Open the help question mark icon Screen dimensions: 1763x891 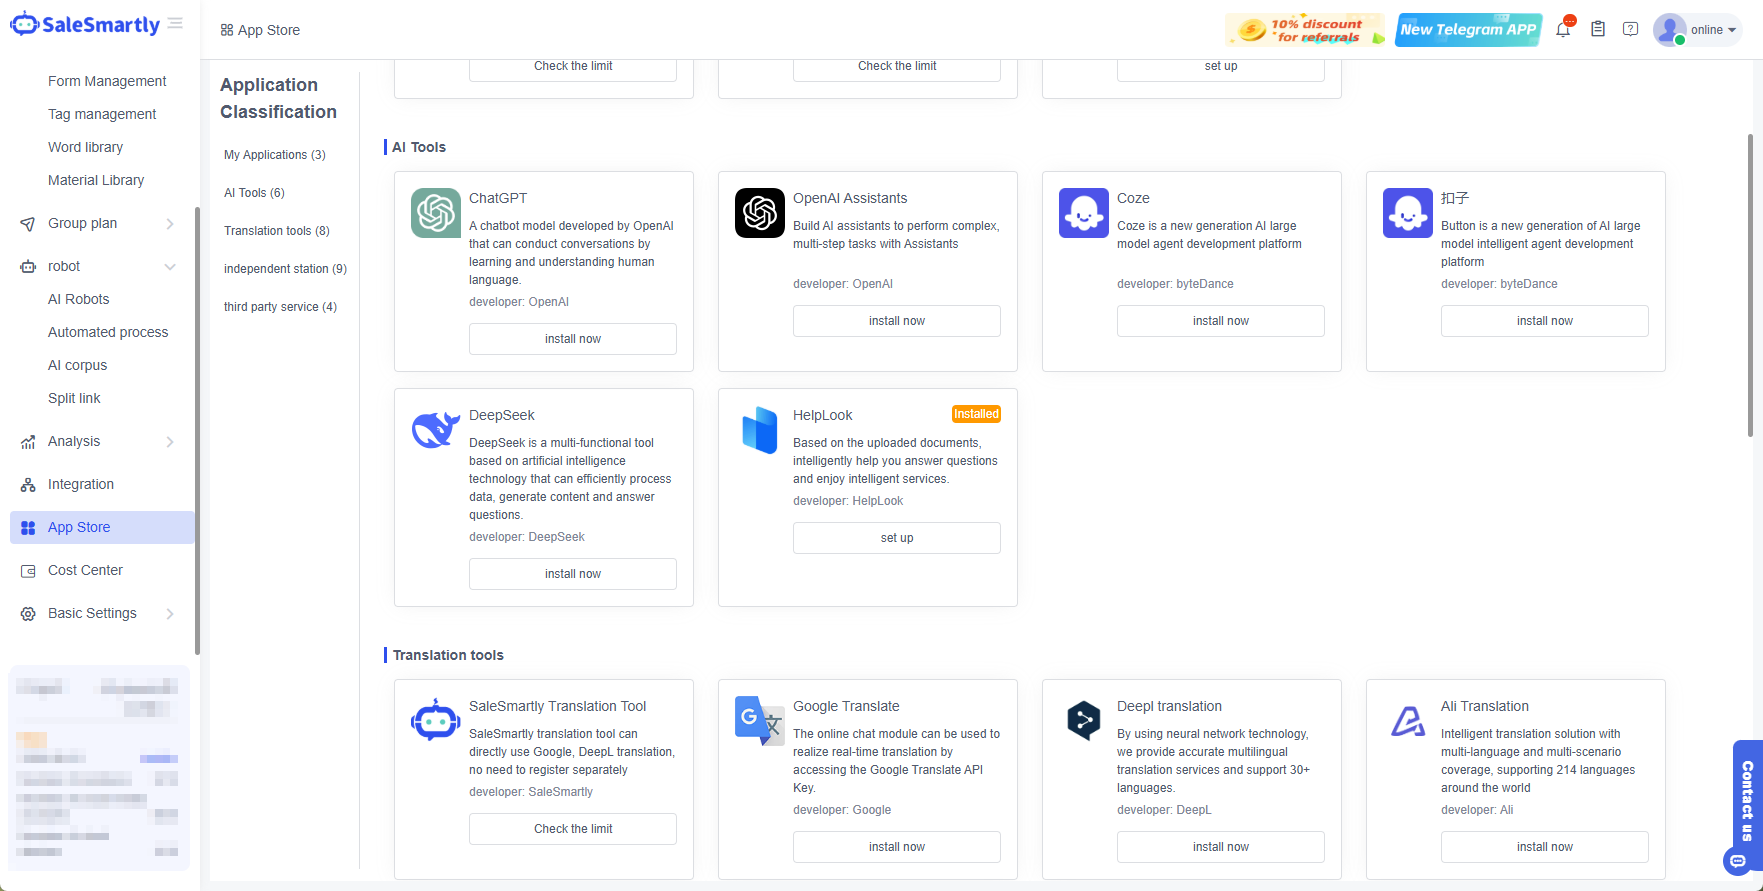click(x=1631, y=30)
